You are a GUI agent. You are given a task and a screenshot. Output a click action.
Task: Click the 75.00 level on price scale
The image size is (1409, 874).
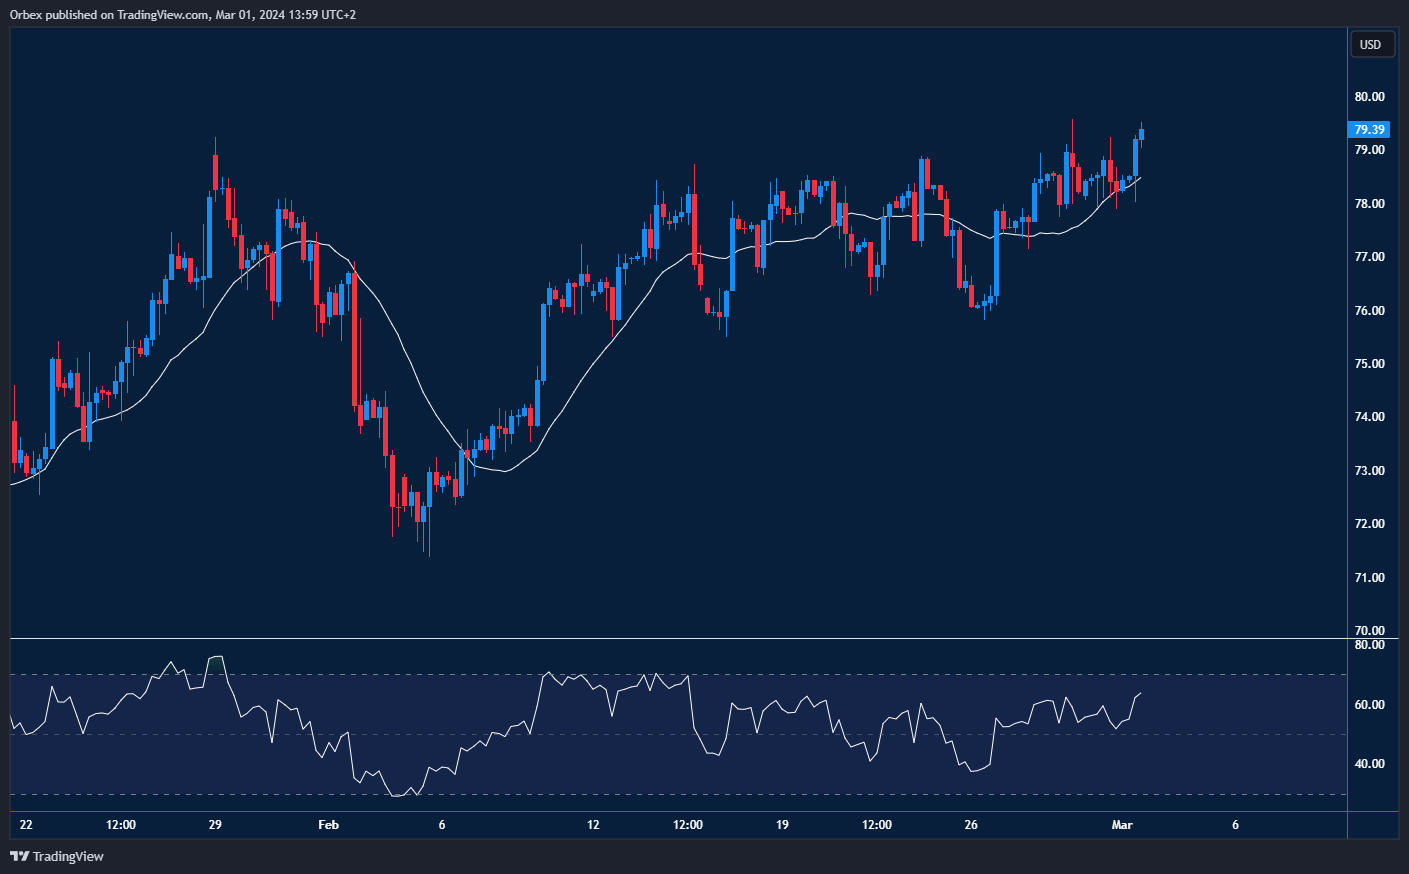tap(1369, 364)
